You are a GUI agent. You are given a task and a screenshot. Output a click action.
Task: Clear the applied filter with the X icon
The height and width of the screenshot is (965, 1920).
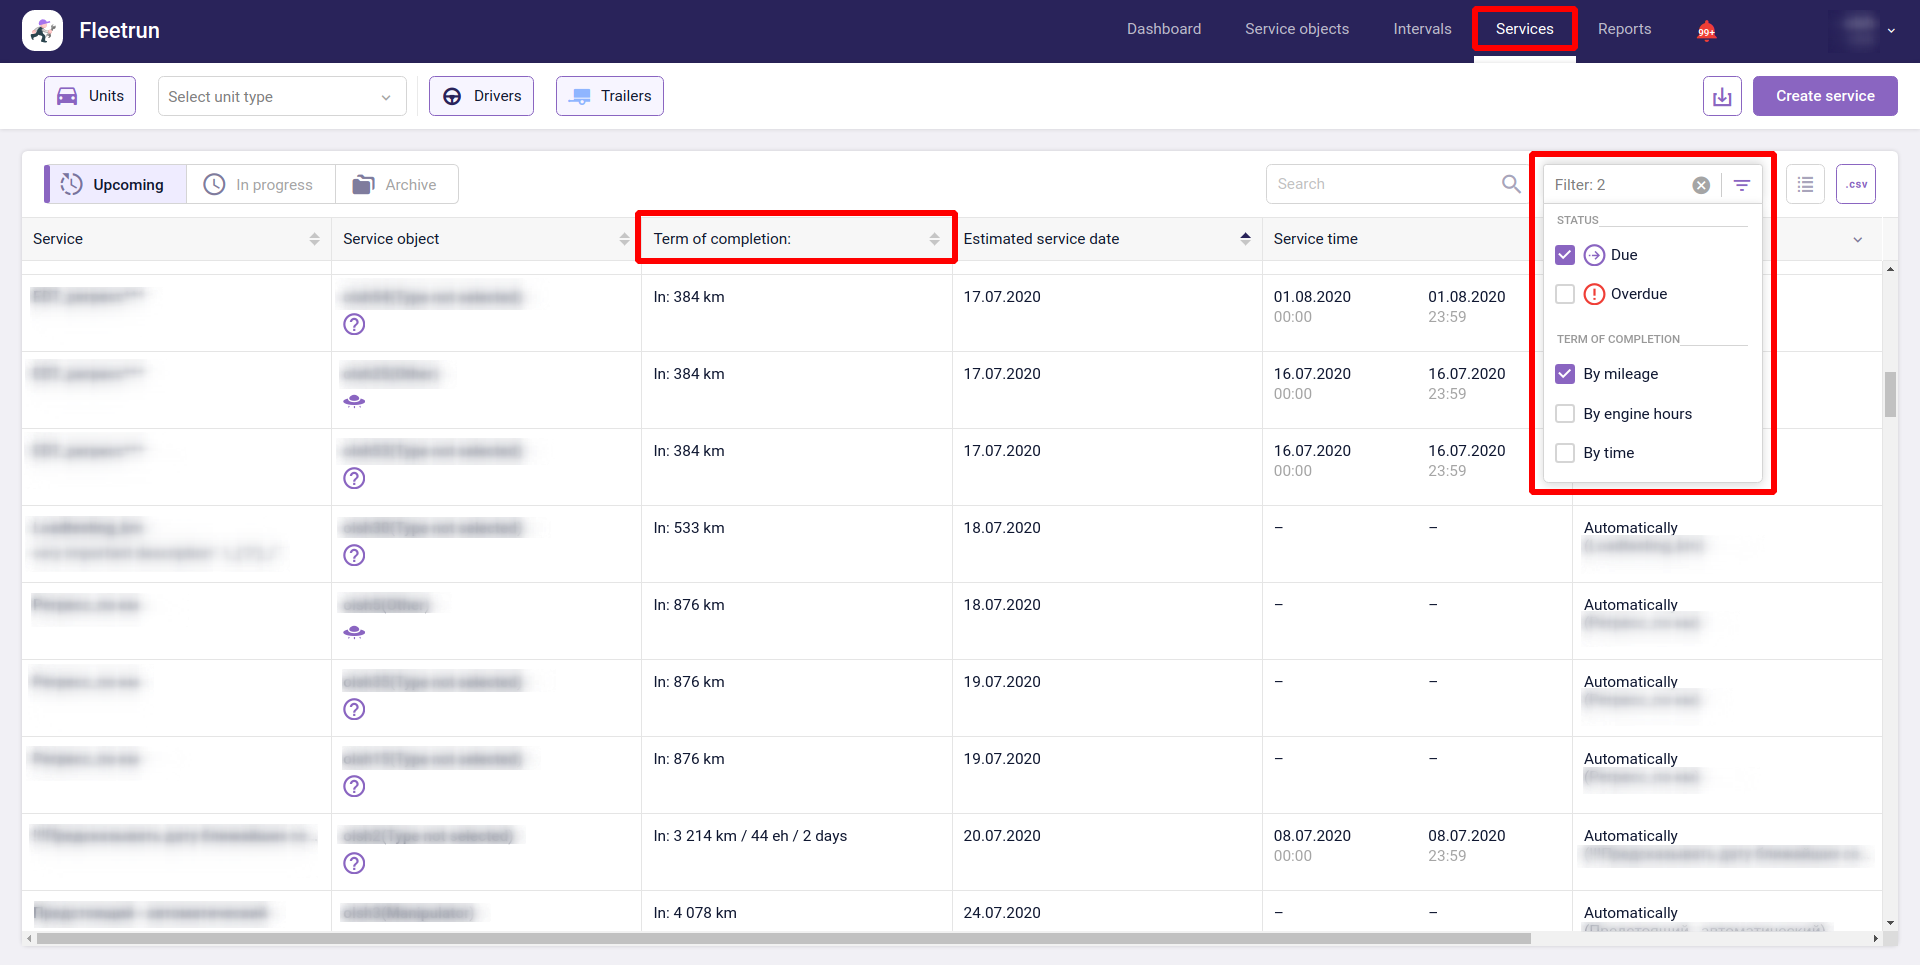(x=1700, y=185)
